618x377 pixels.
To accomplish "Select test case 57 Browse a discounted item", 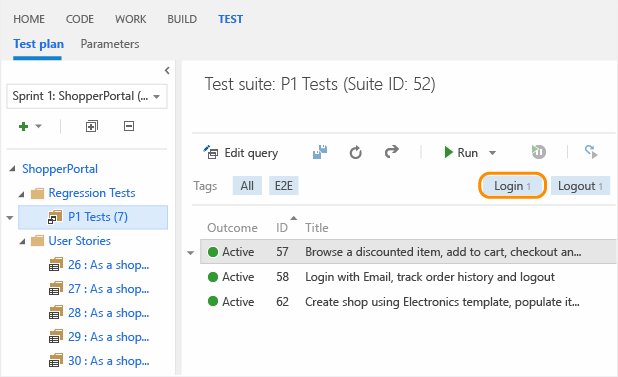I will click(408, 251).
